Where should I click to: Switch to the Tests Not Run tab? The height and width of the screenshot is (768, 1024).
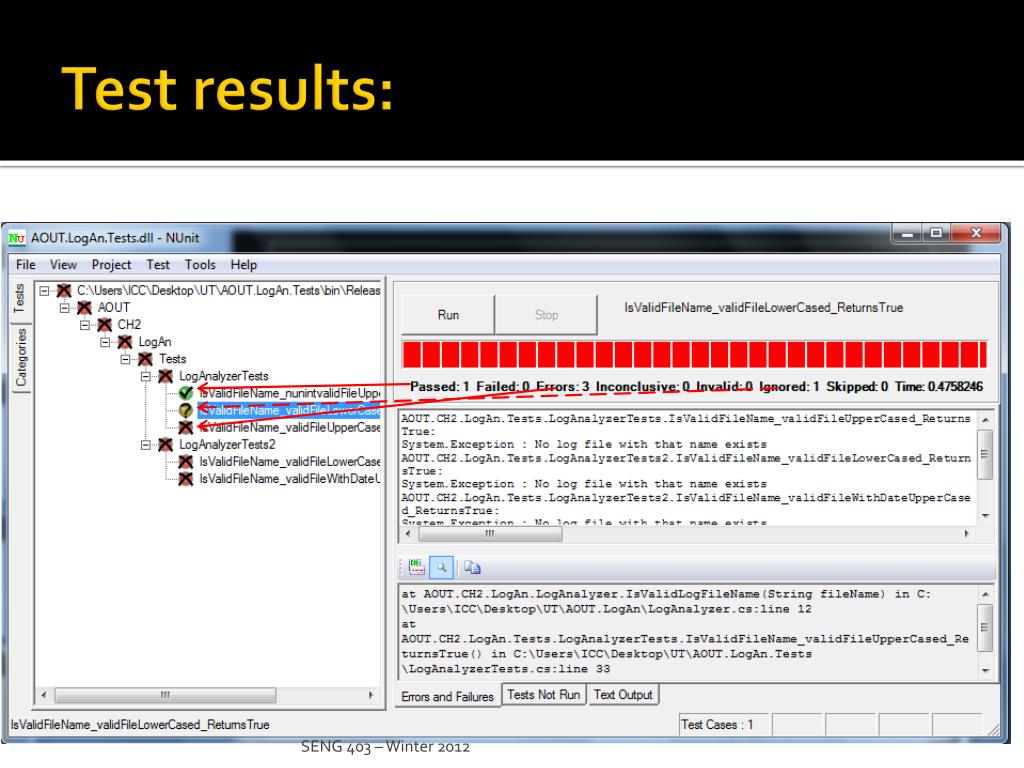(543, 695)
